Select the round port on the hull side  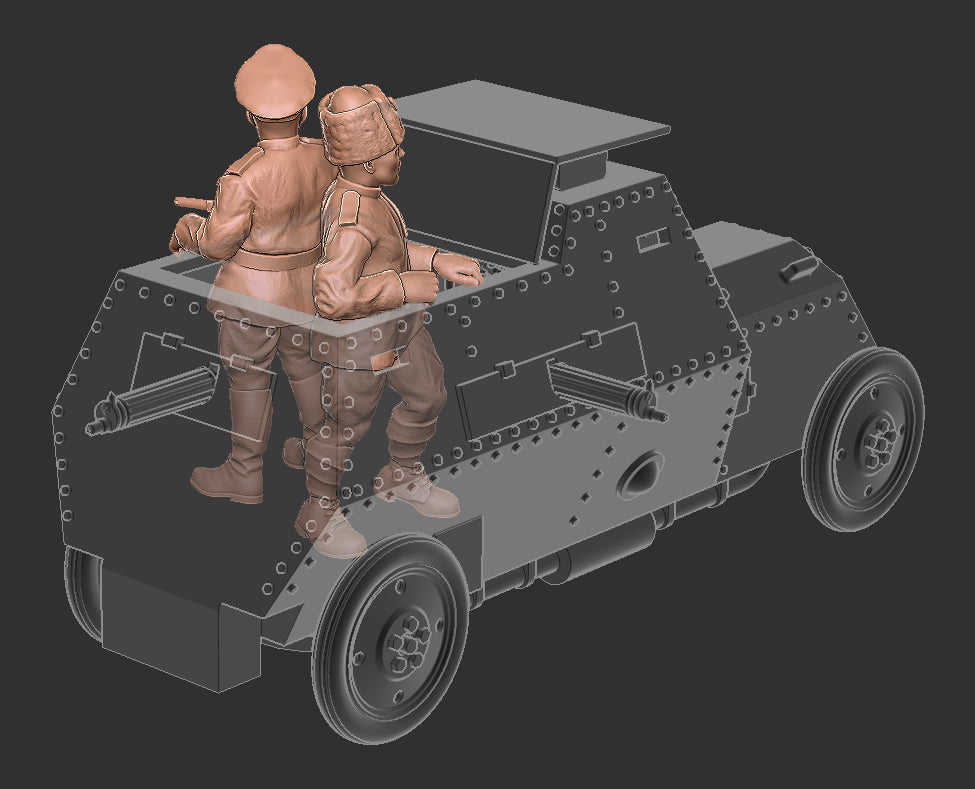641,473
